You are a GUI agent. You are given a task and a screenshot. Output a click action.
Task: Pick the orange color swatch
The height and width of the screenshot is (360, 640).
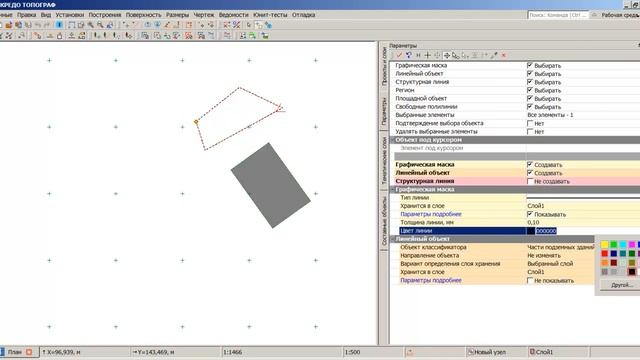pos(604,262)
